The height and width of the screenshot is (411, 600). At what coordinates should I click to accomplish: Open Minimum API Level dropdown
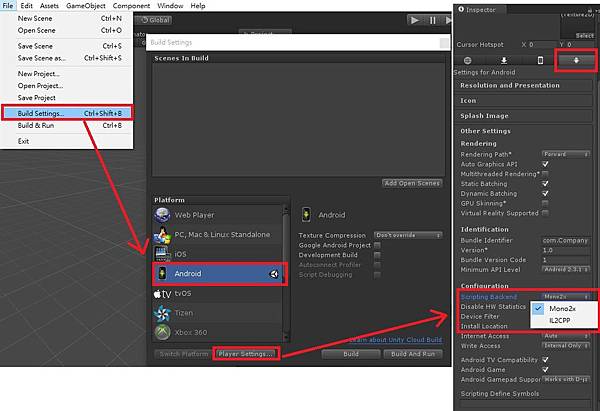[x=566, y=269]
